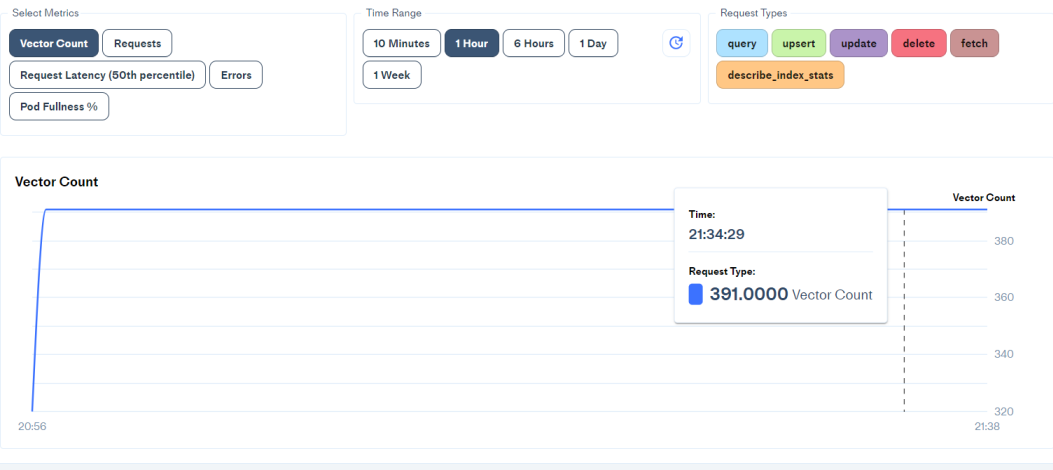Image resolution: width=1053 pixels, height=470 pixels.
Task: Select the Requests metric
Action: pos(137,43)
